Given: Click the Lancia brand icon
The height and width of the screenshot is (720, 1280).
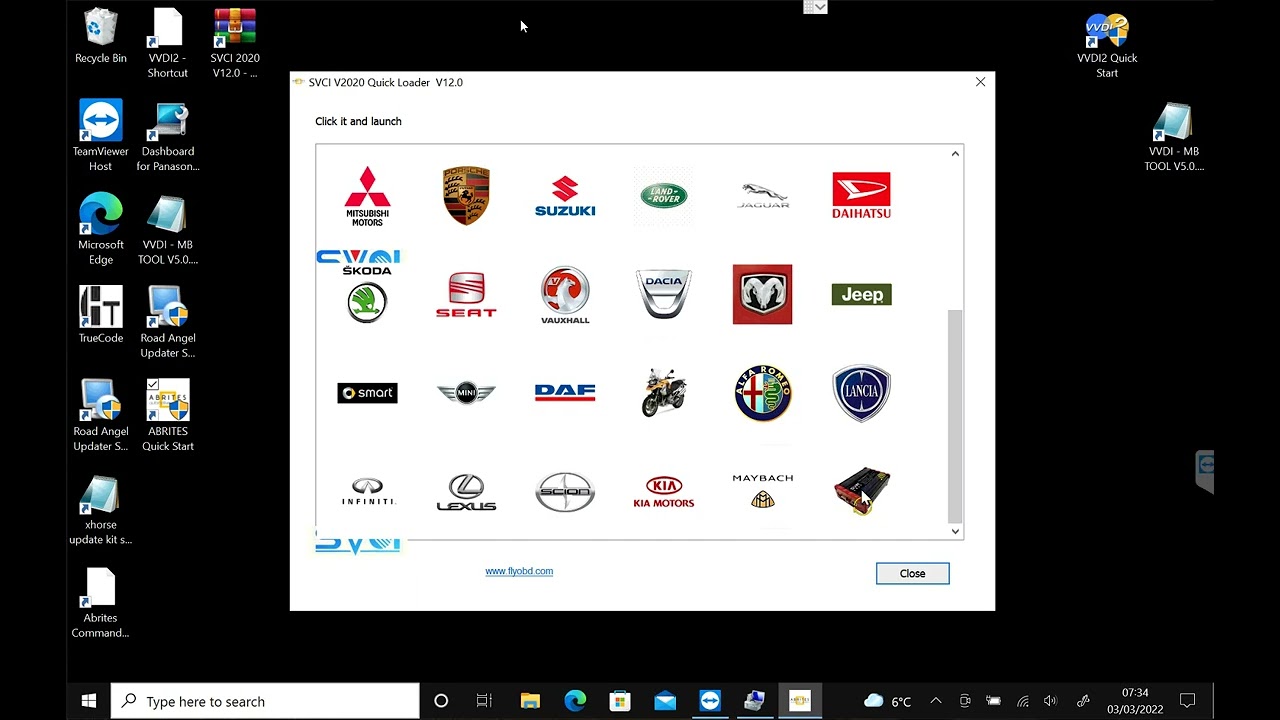Looking at the screenshot, I should 861,393.
